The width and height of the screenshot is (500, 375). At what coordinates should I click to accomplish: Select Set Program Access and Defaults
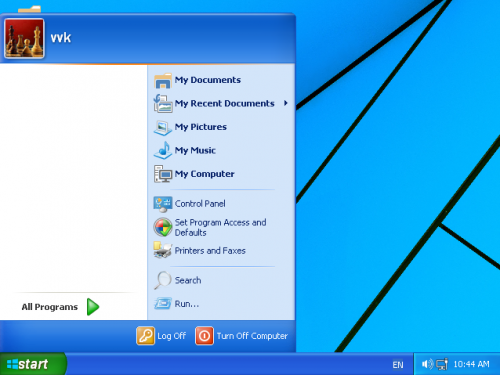click(220, 227)
